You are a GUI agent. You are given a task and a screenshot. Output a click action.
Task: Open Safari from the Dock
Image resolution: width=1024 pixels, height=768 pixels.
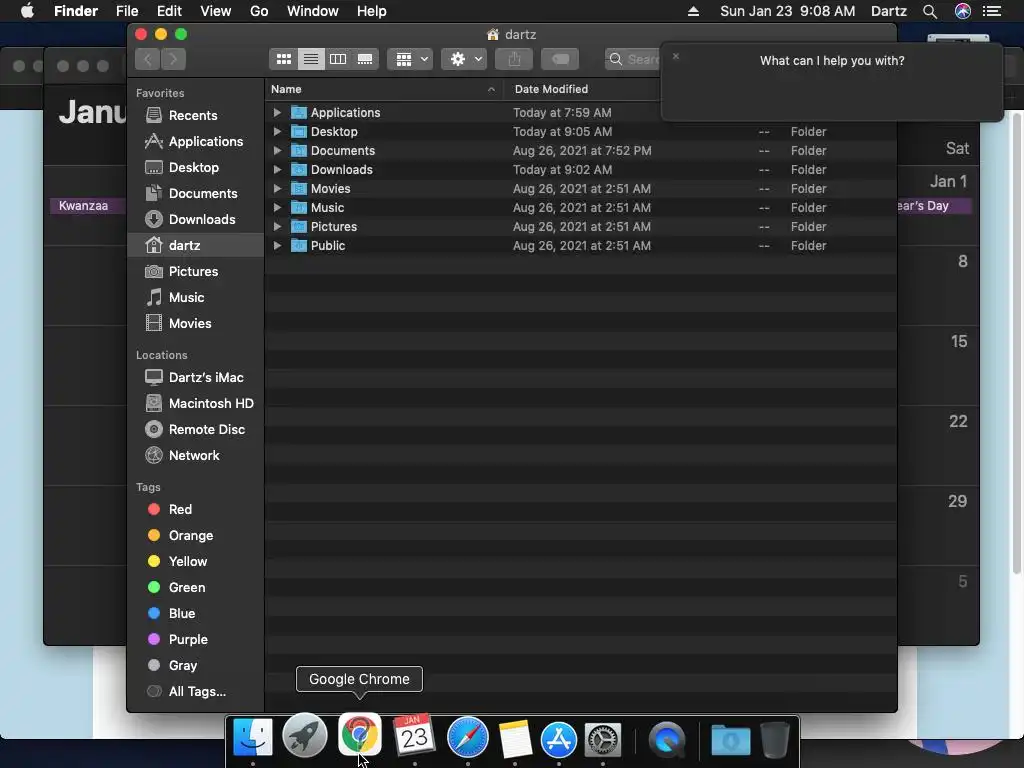[468, 738]
